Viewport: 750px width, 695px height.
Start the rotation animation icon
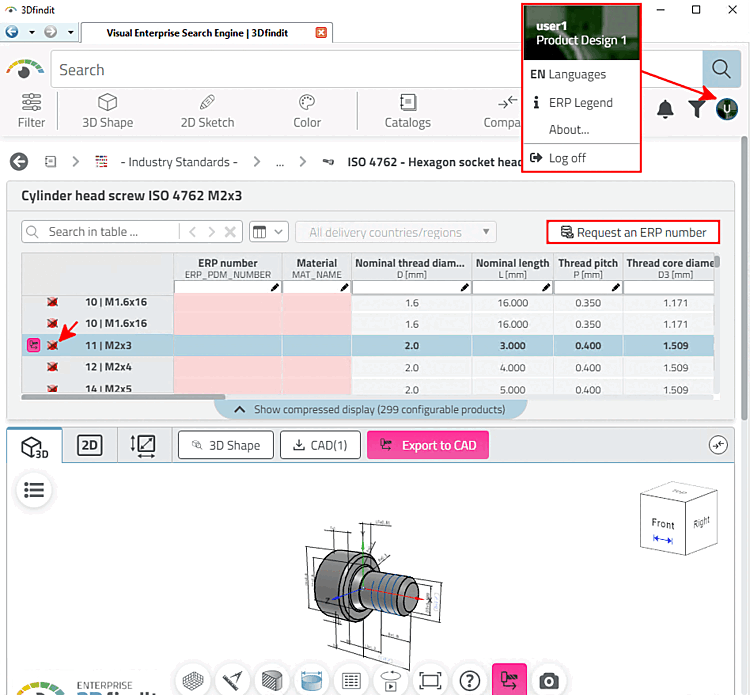coord(391,680)
